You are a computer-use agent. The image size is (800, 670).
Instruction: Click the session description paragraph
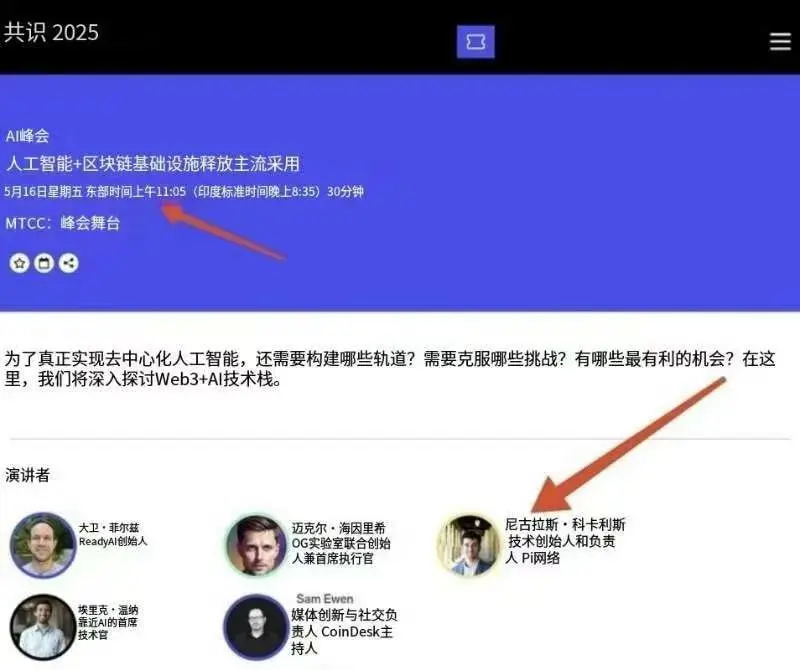[390, 369]
